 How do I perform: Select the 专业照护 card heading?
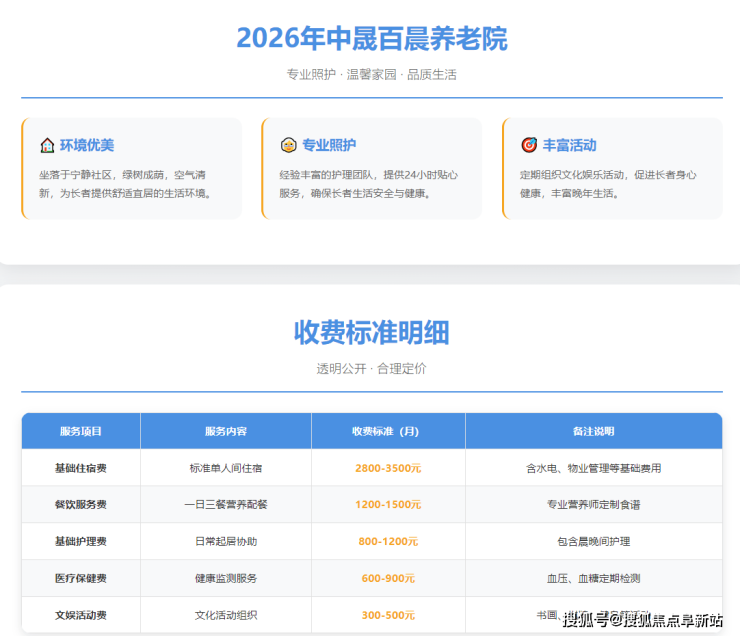(329, 145)
